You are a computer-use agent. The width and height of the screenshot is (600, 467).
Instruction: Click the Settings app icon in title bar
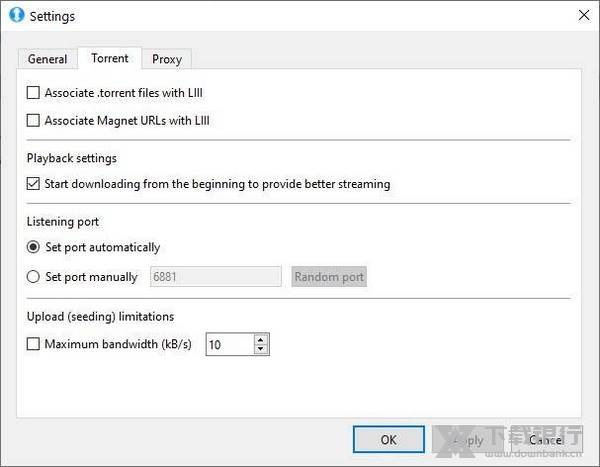15,16
